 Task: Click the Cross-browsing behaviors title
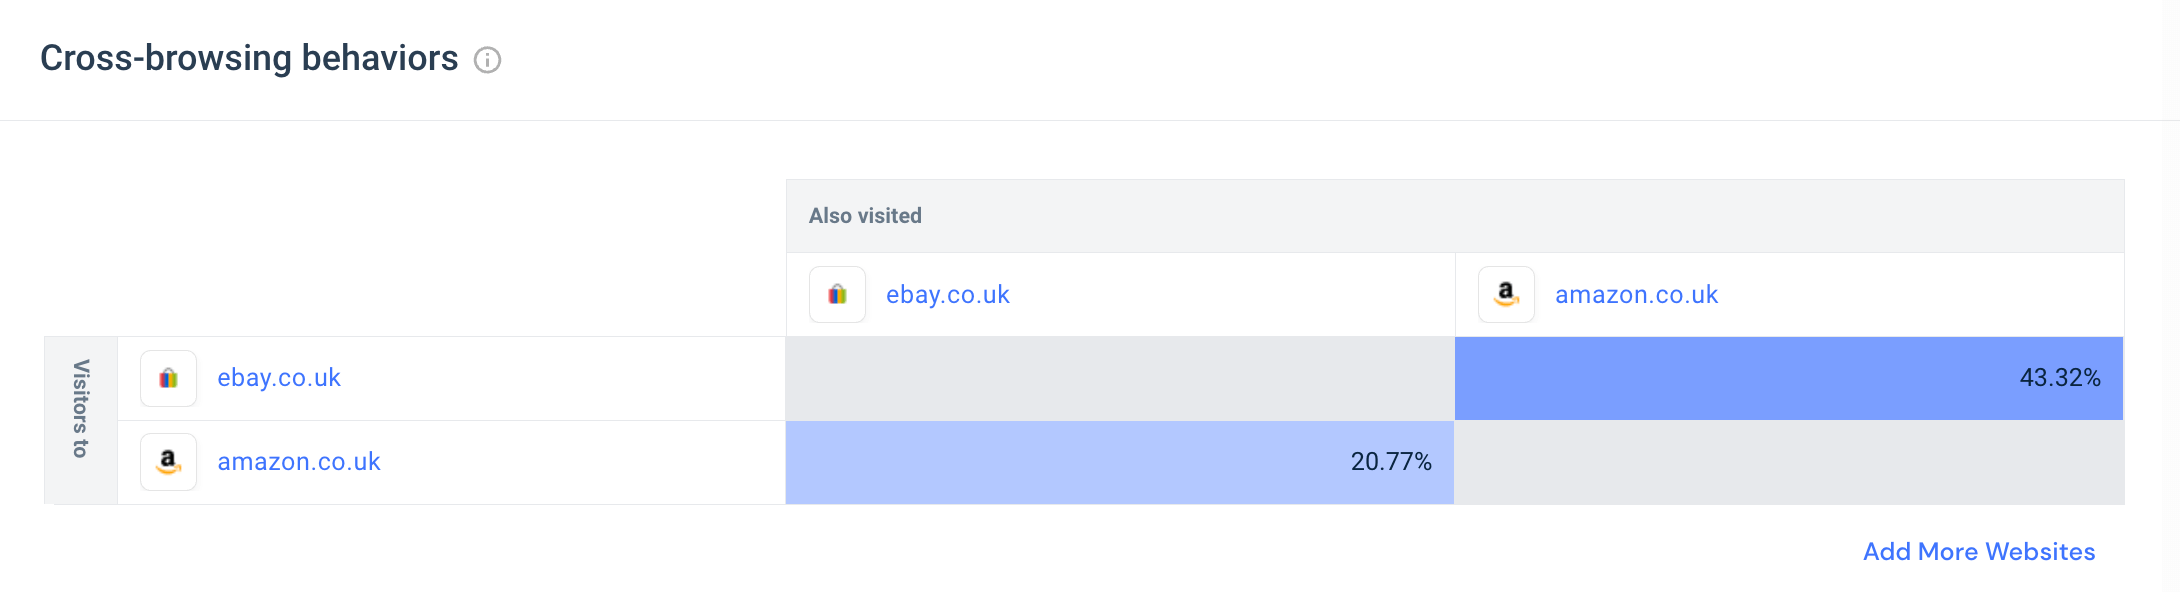click(246, 58)
